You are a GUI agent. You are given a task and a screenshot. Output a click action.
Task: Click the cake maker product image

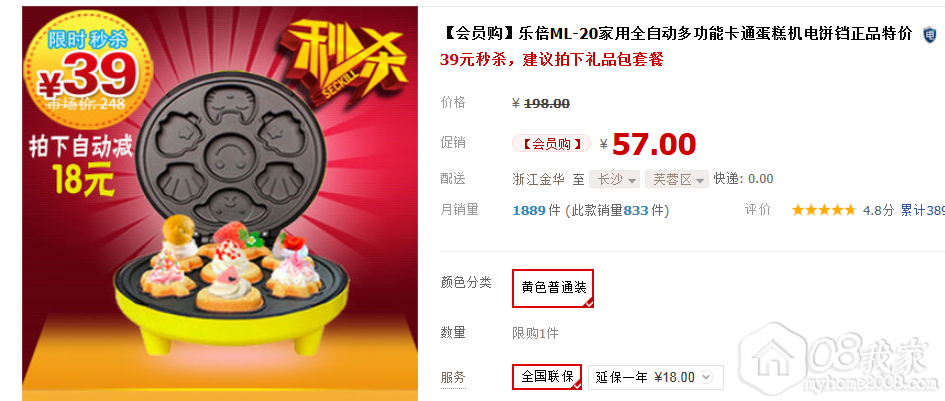(220, 203)
